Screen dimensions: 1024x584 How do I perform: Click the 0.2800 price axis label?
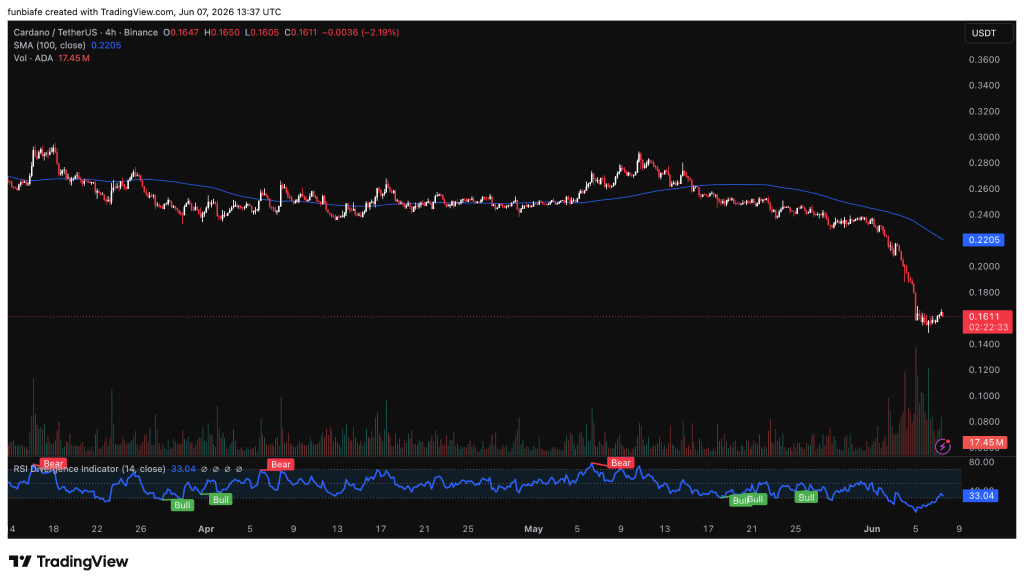984,163
